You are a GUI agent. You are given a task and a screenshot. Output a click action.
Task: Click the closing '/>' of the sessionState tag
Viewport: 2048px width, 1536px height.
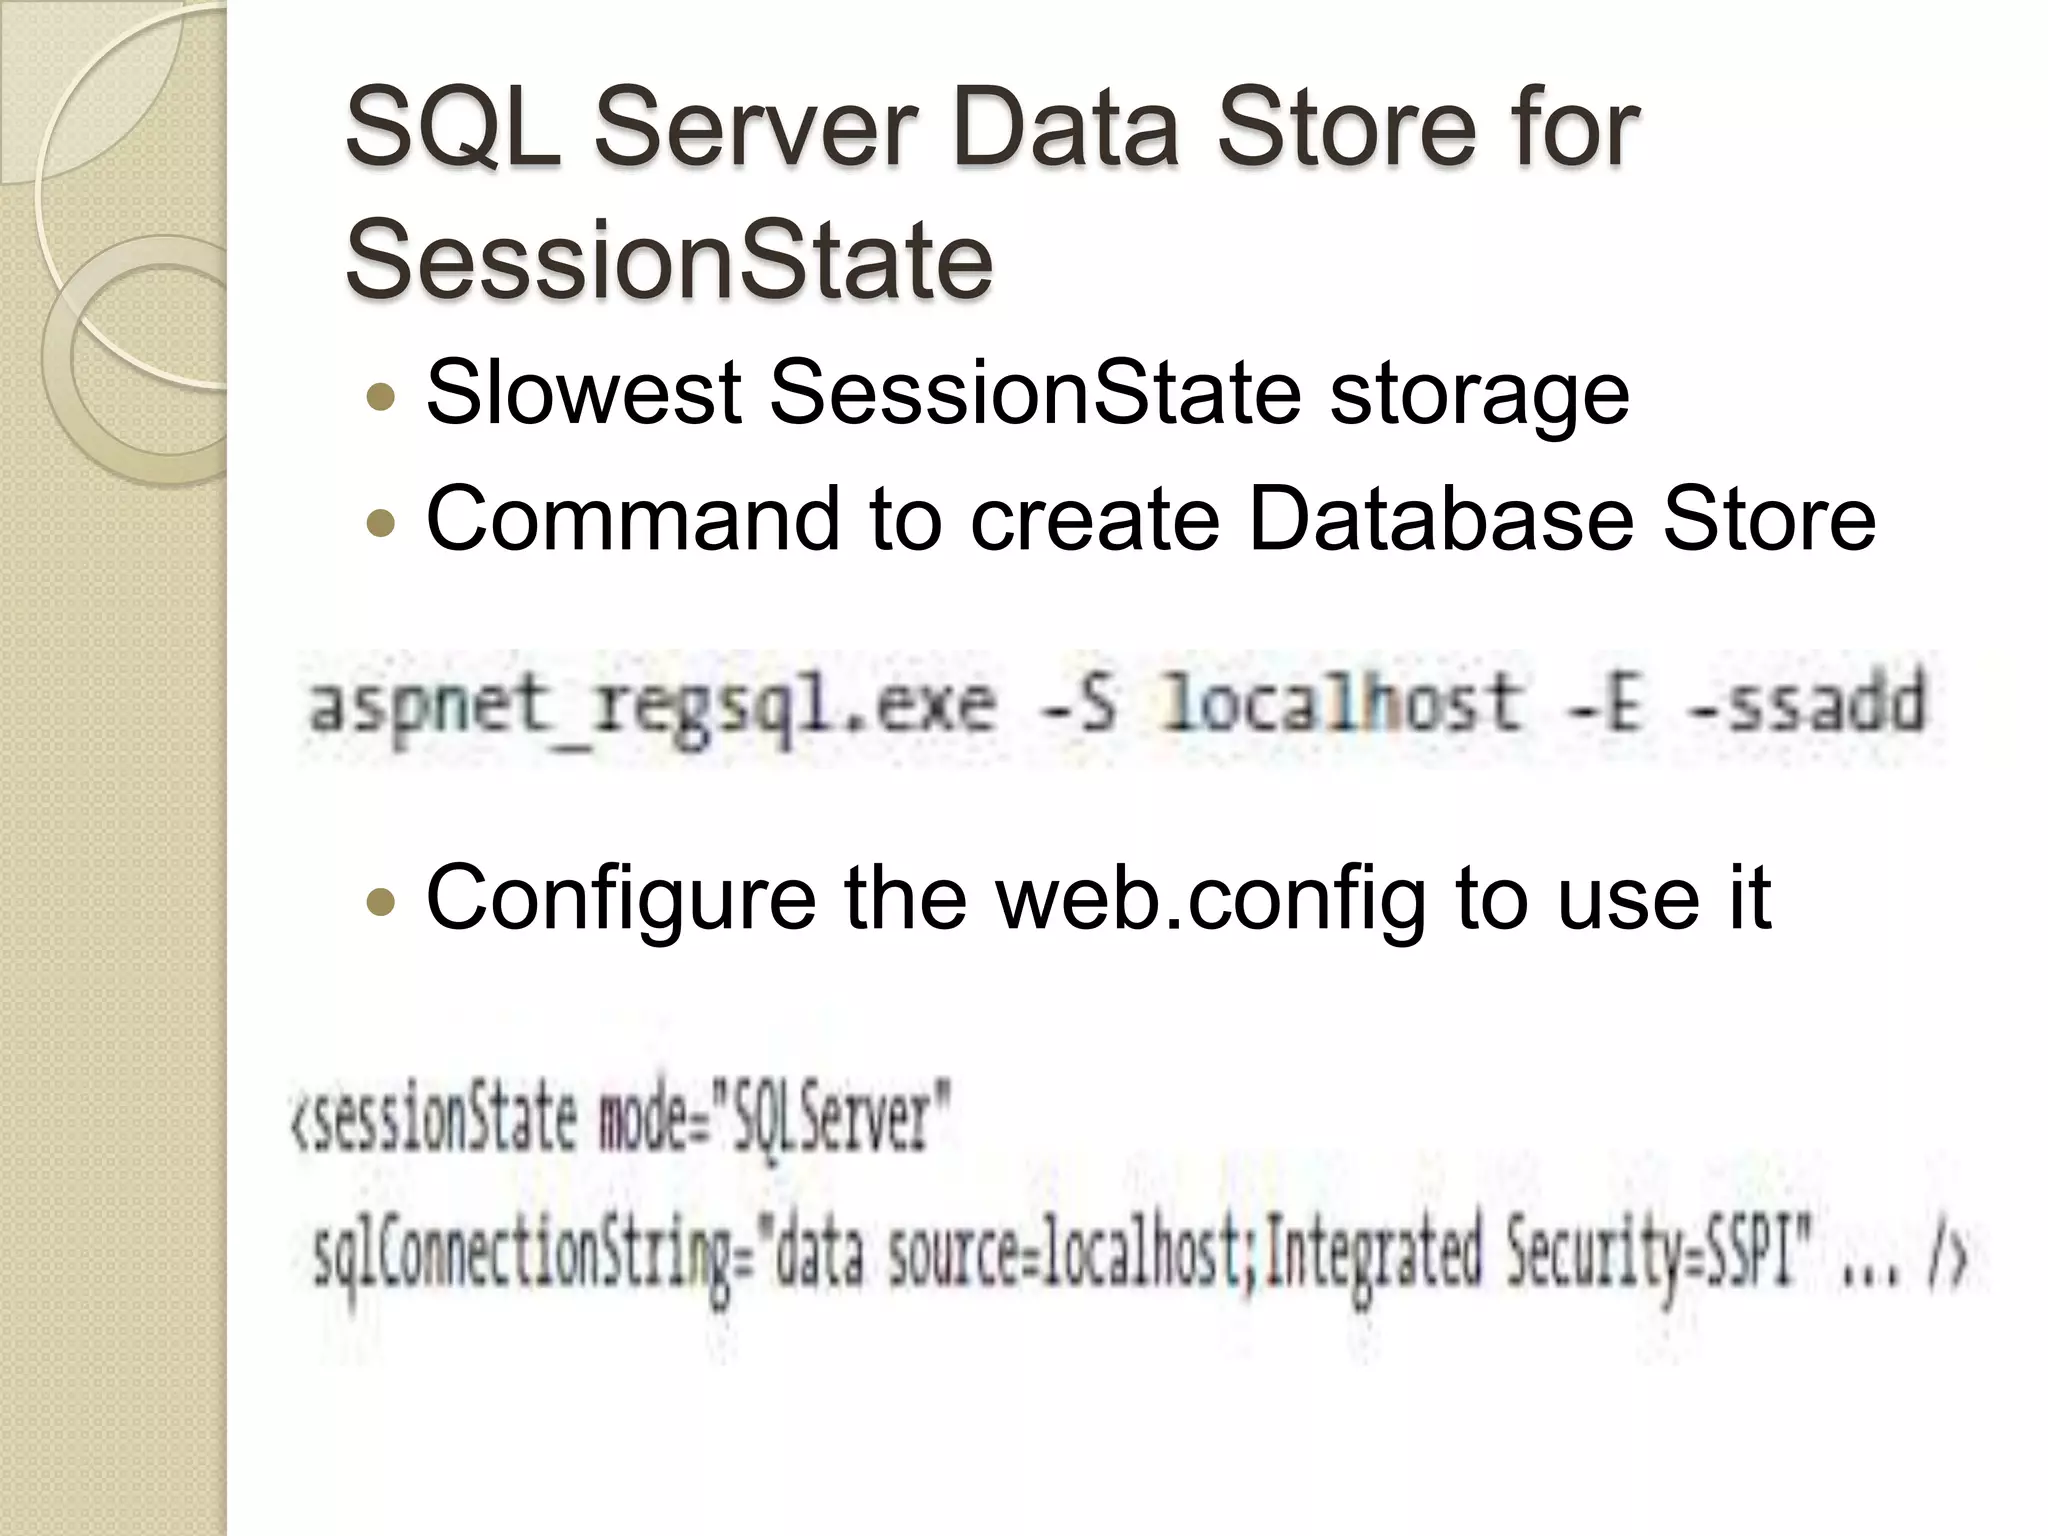[x=1949, y=1262]
